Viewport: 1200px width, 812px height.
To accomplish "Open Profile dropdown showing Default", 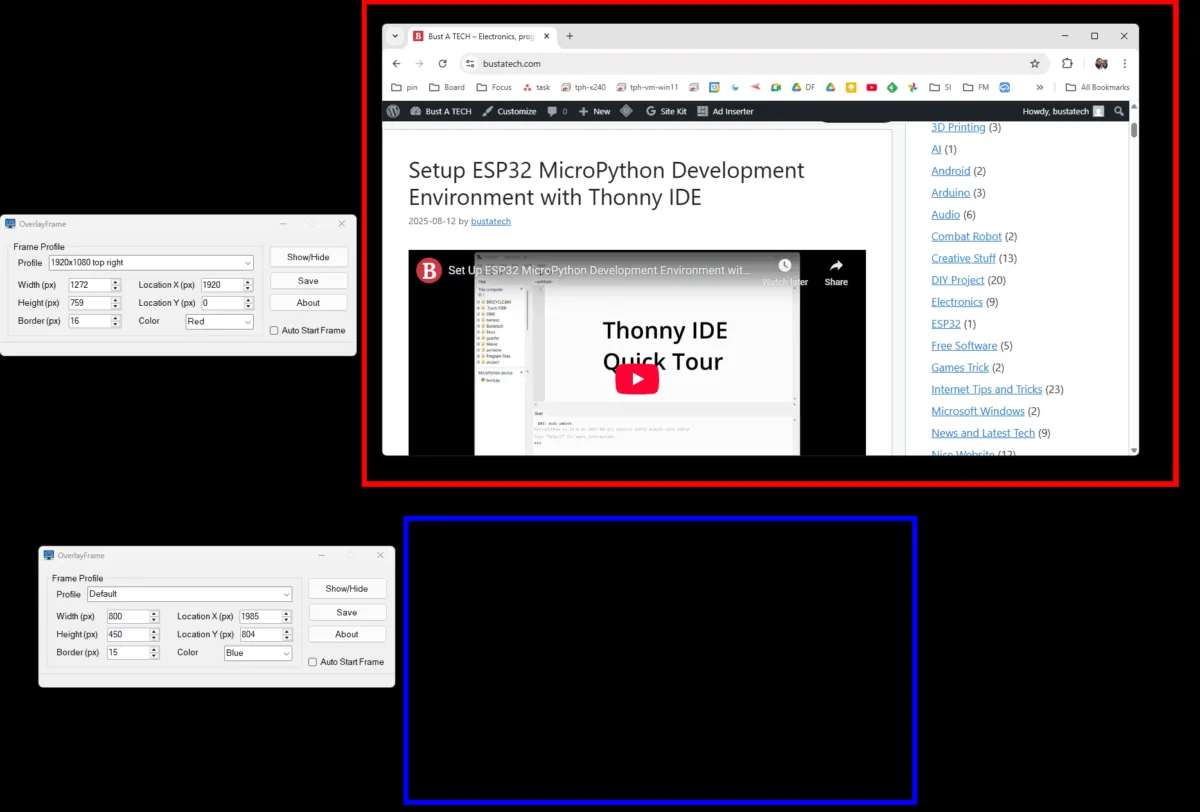I will coord(189,594).
